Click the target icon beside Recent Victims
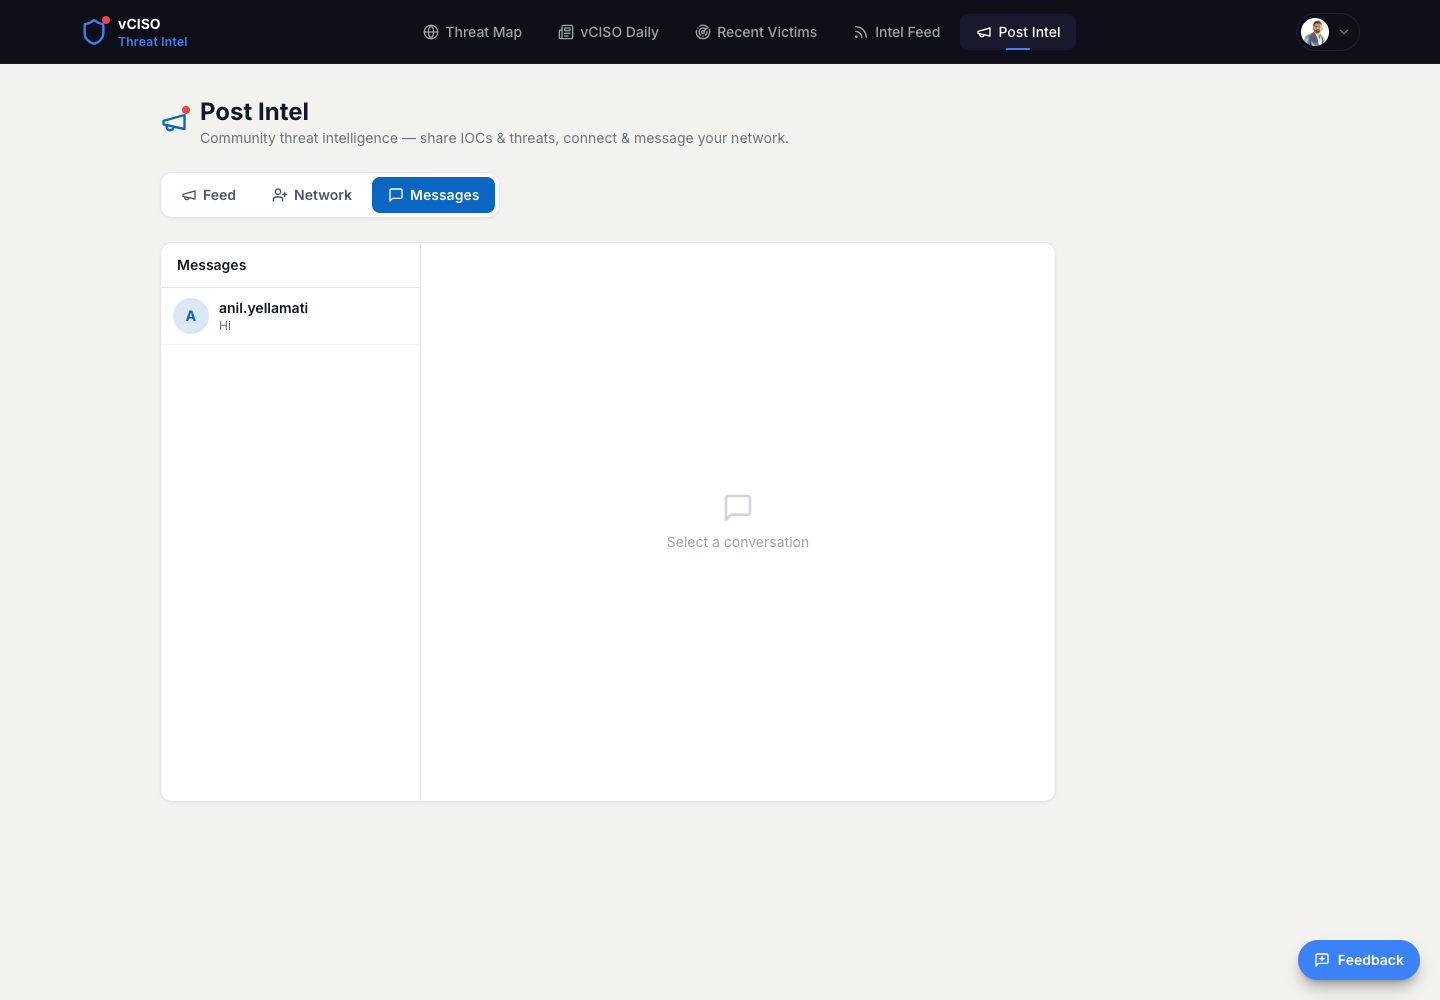Screen dimensions: 1440x1000 [x=703, y=32]
